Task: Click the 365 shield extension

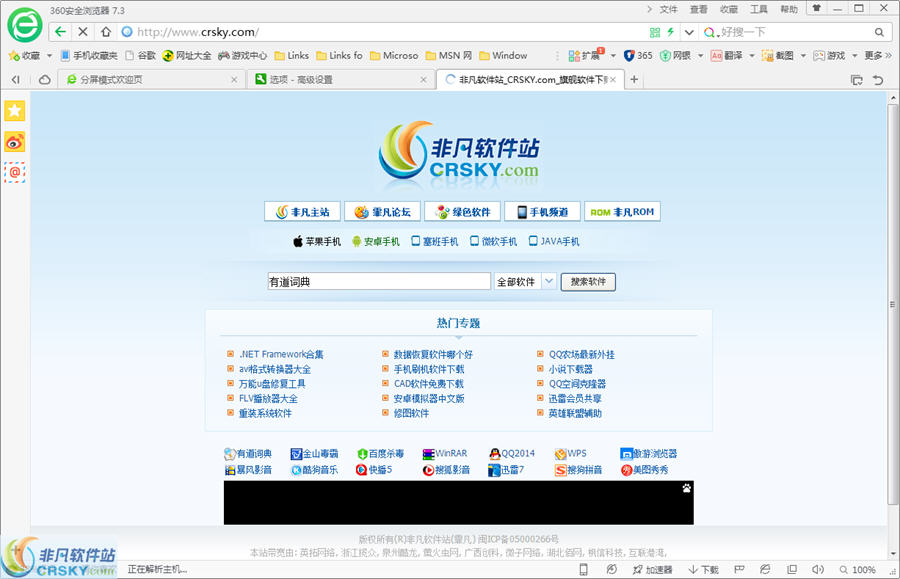Action: point(638,56)
